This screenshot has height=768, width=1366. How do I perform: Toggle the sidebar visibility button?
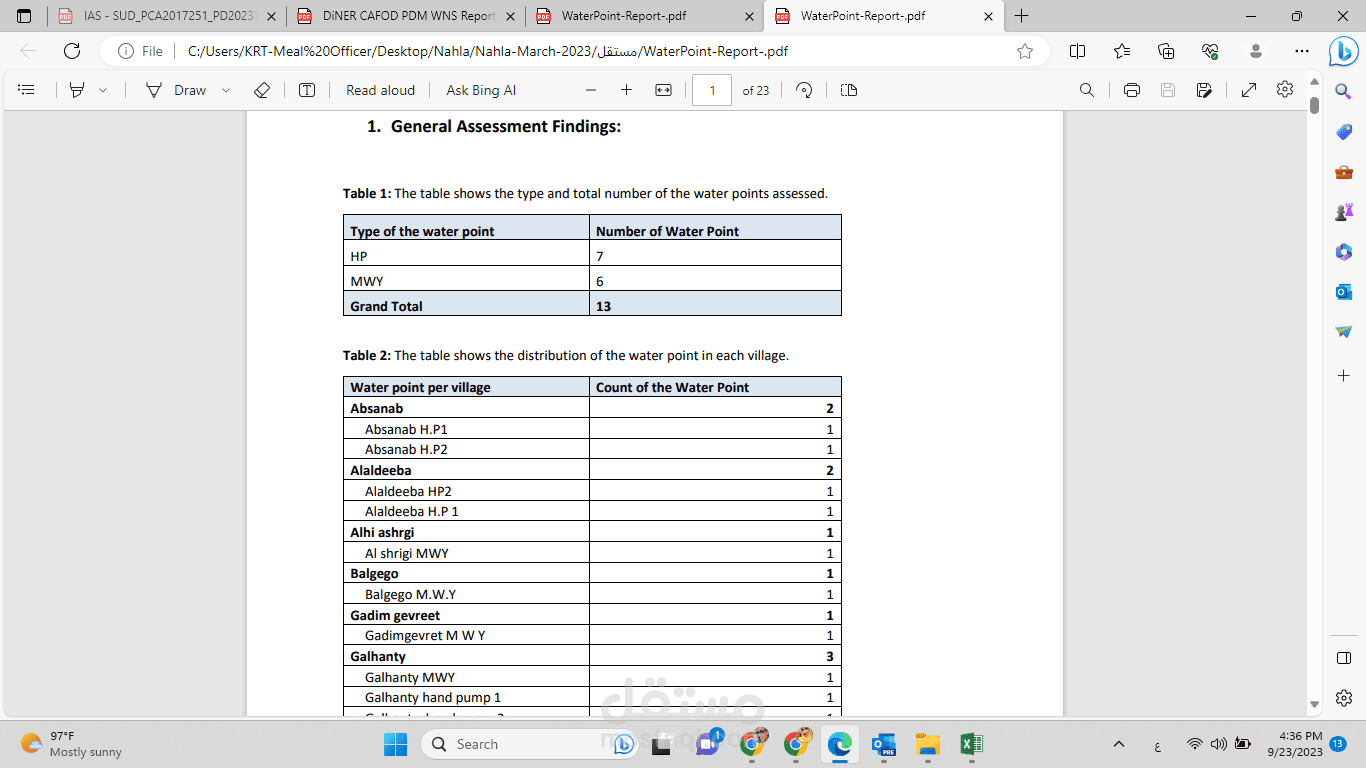coord(1344,658)
